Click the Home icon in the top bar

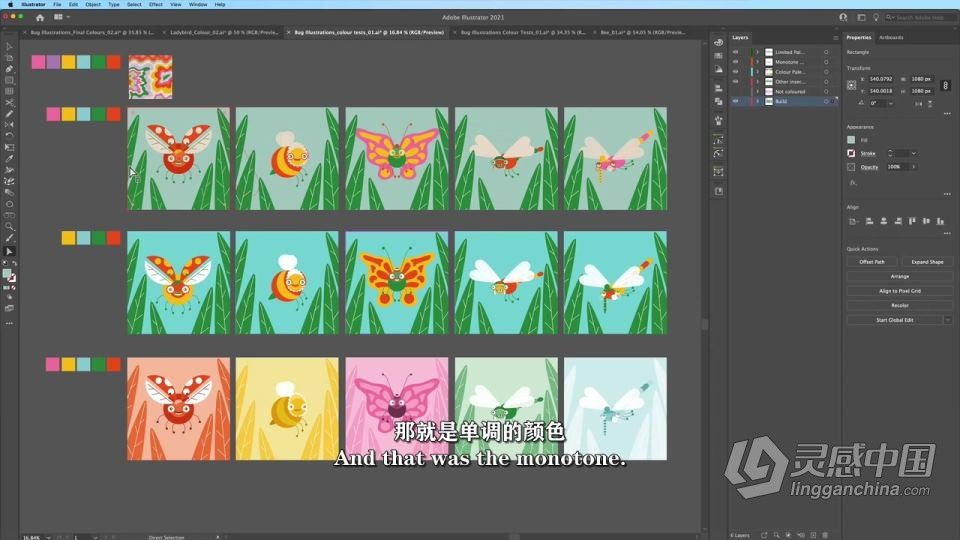tap(40, 17)
